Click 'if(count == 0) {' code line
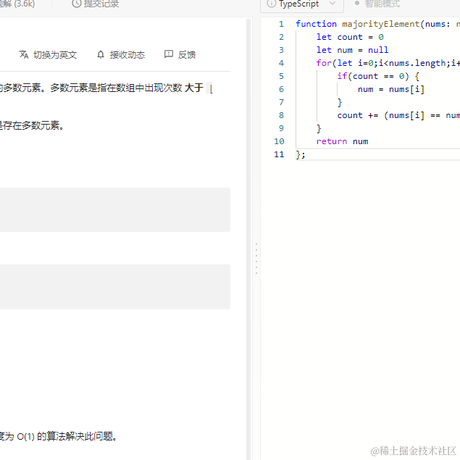The height and width of the screenshot is (460, 460). (x=378, y=76)
